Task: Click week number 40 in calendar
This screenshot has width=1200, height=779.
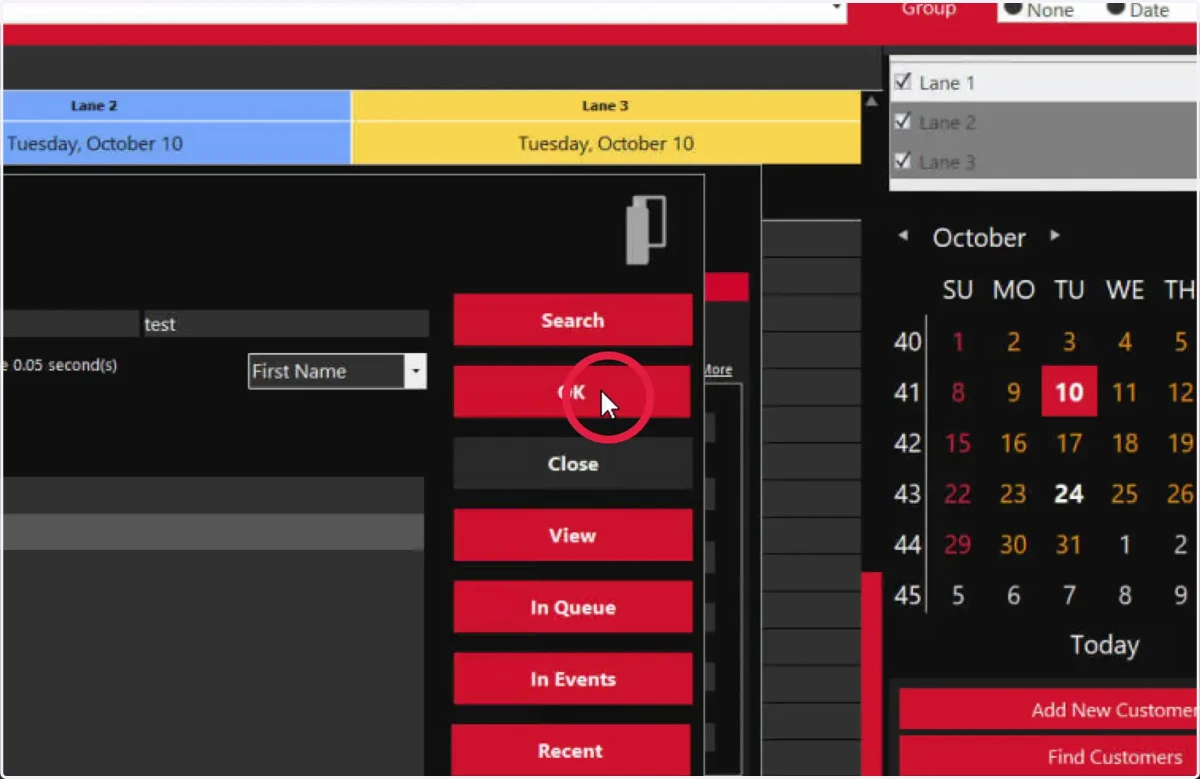Action: click(907, 342)
